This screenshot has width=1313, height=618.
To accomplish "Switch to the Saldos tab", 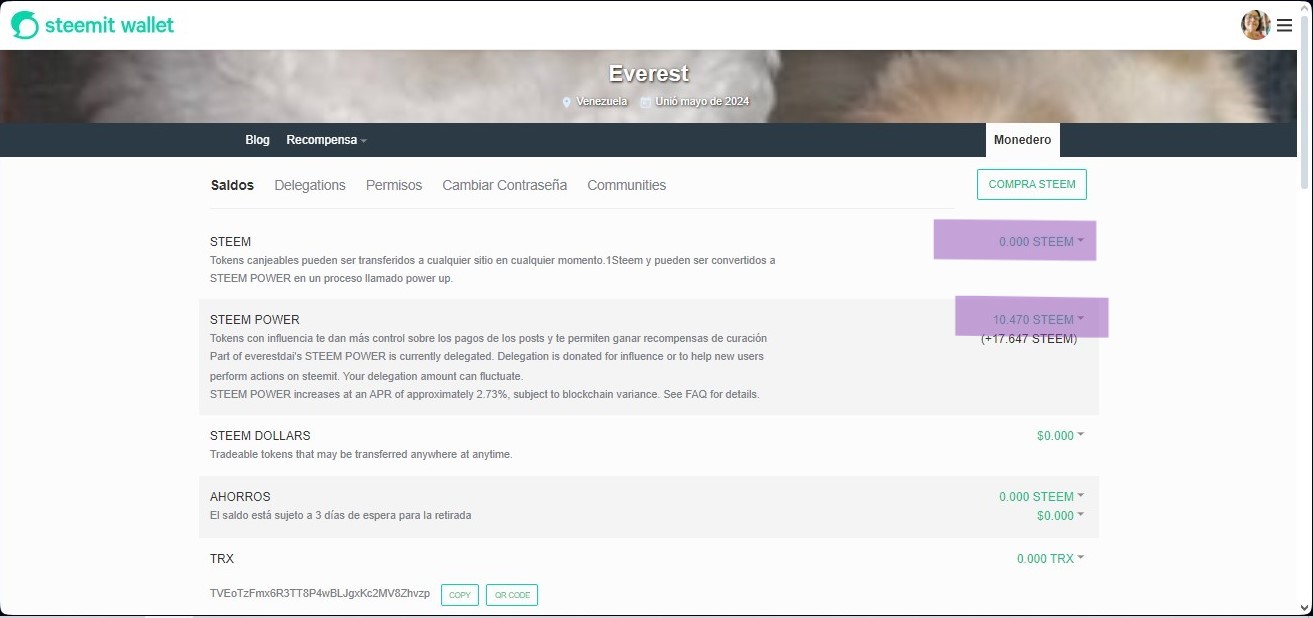I will 232,185.
